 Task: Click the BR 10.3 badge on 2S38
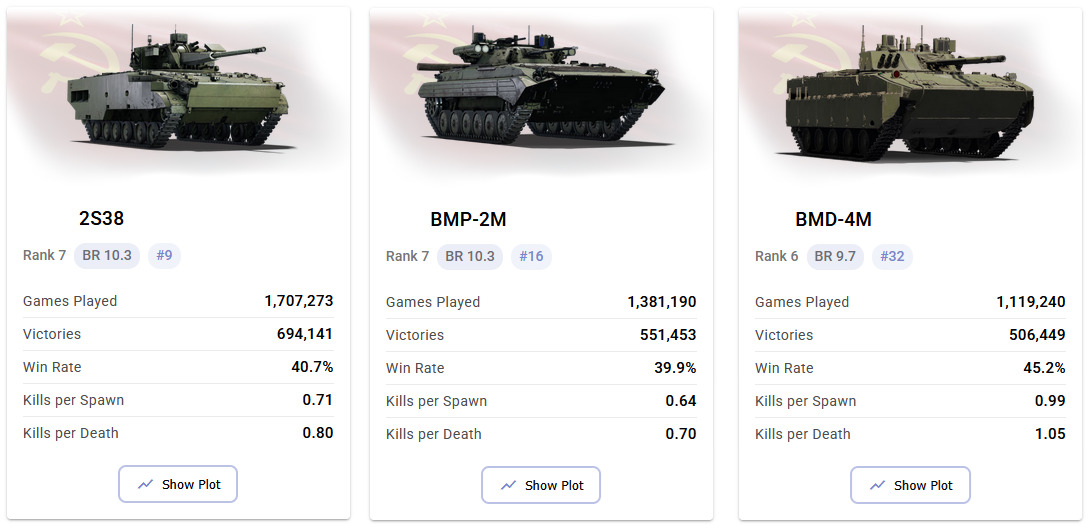107,256
